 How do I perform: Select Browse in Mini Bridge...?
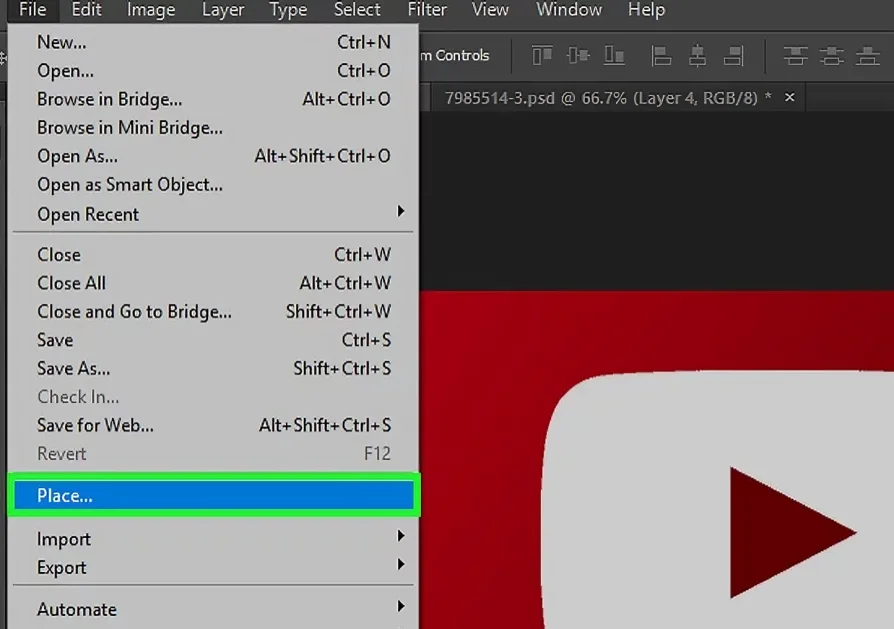tap(214, 128)
